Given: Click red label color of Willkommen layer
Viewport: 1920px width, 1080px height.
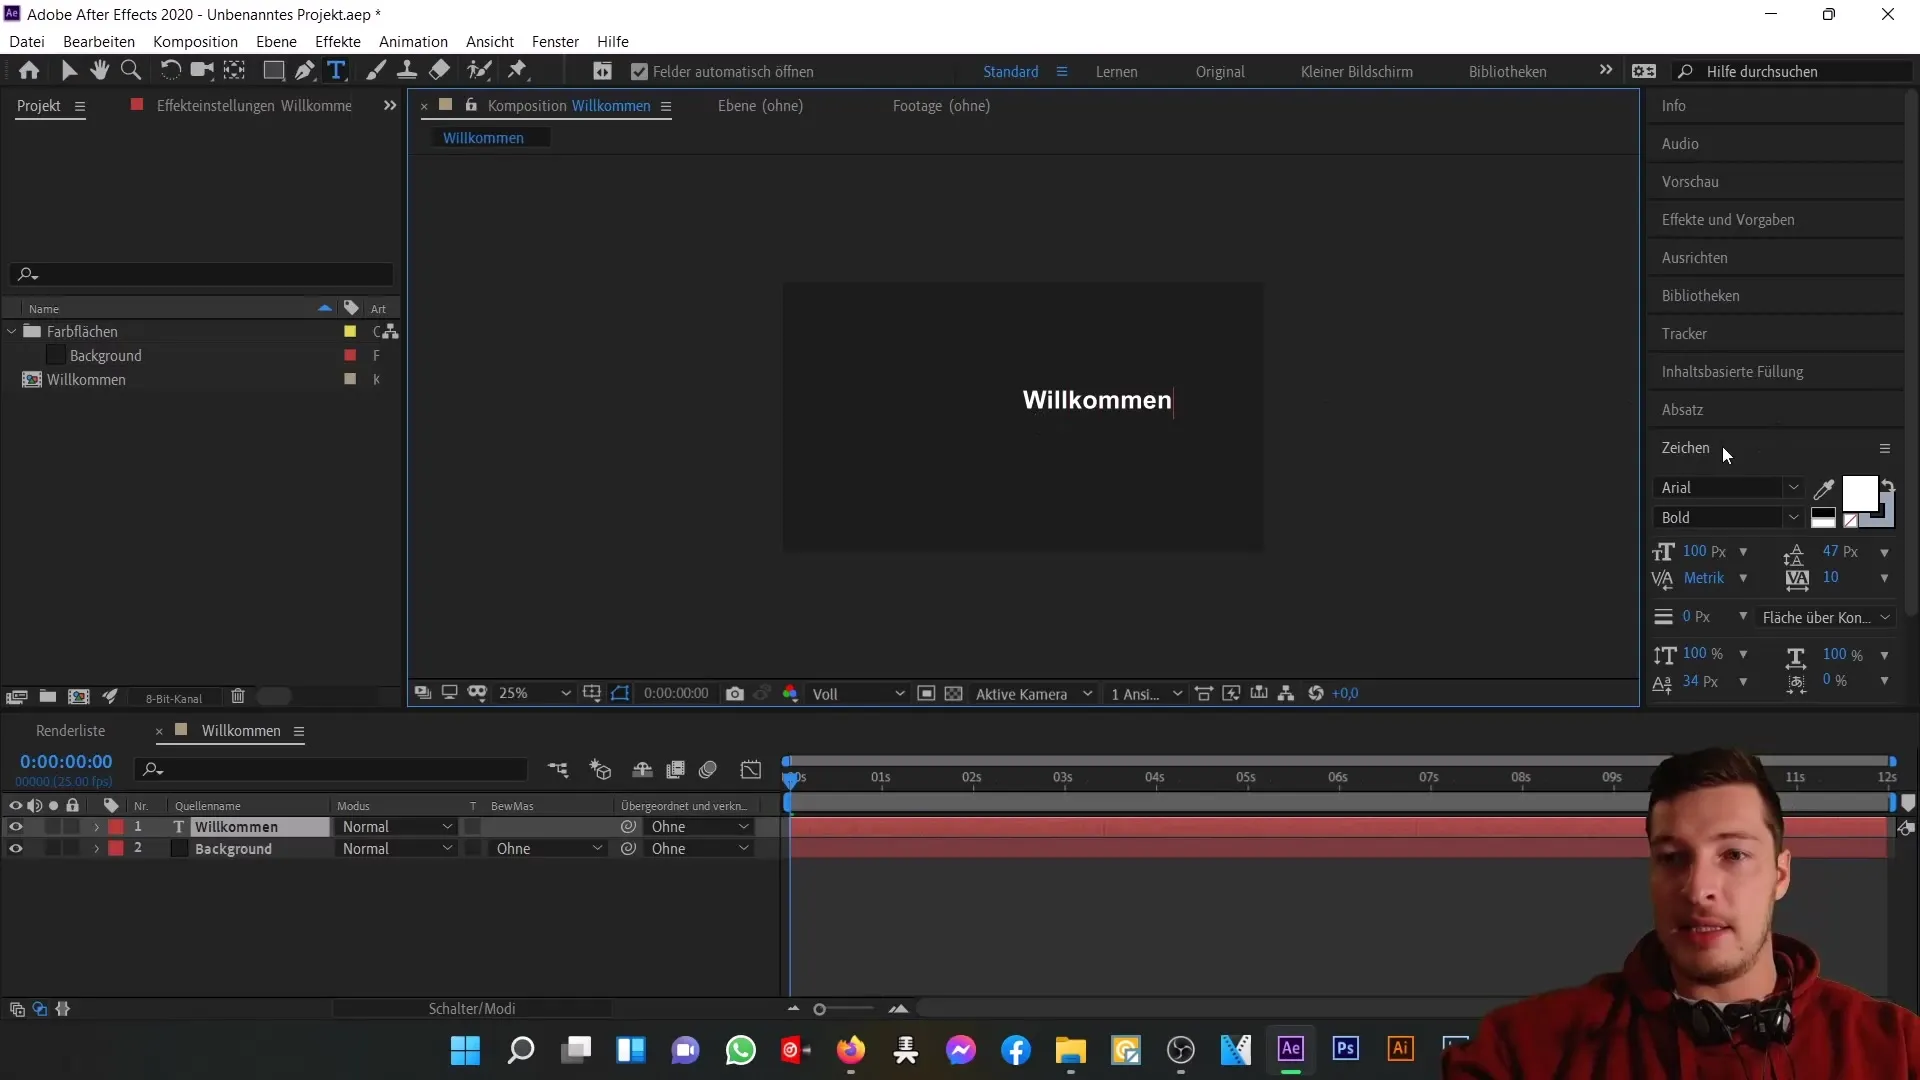Looking at the screenshot, I should (116, 827).
